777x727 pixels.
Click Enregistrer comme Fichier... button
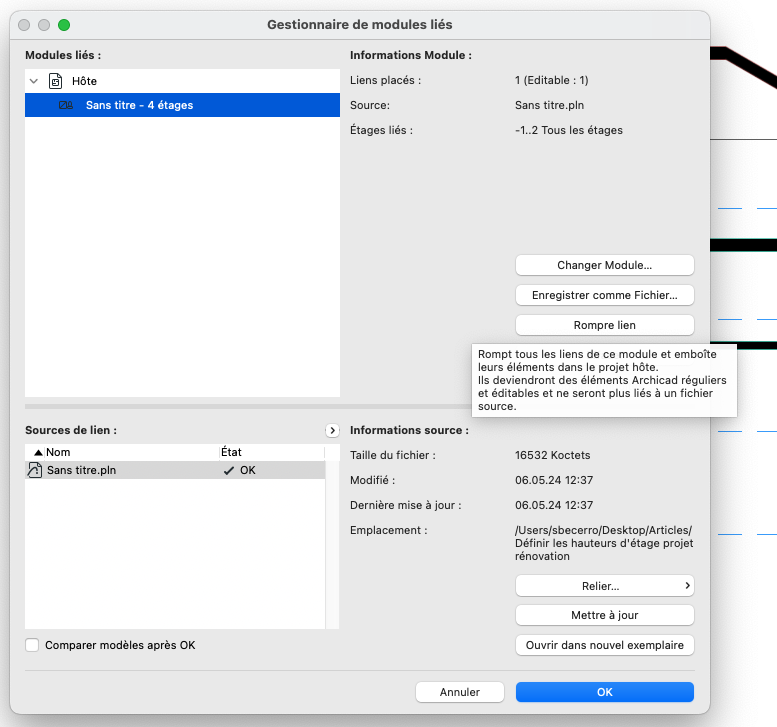605,295
